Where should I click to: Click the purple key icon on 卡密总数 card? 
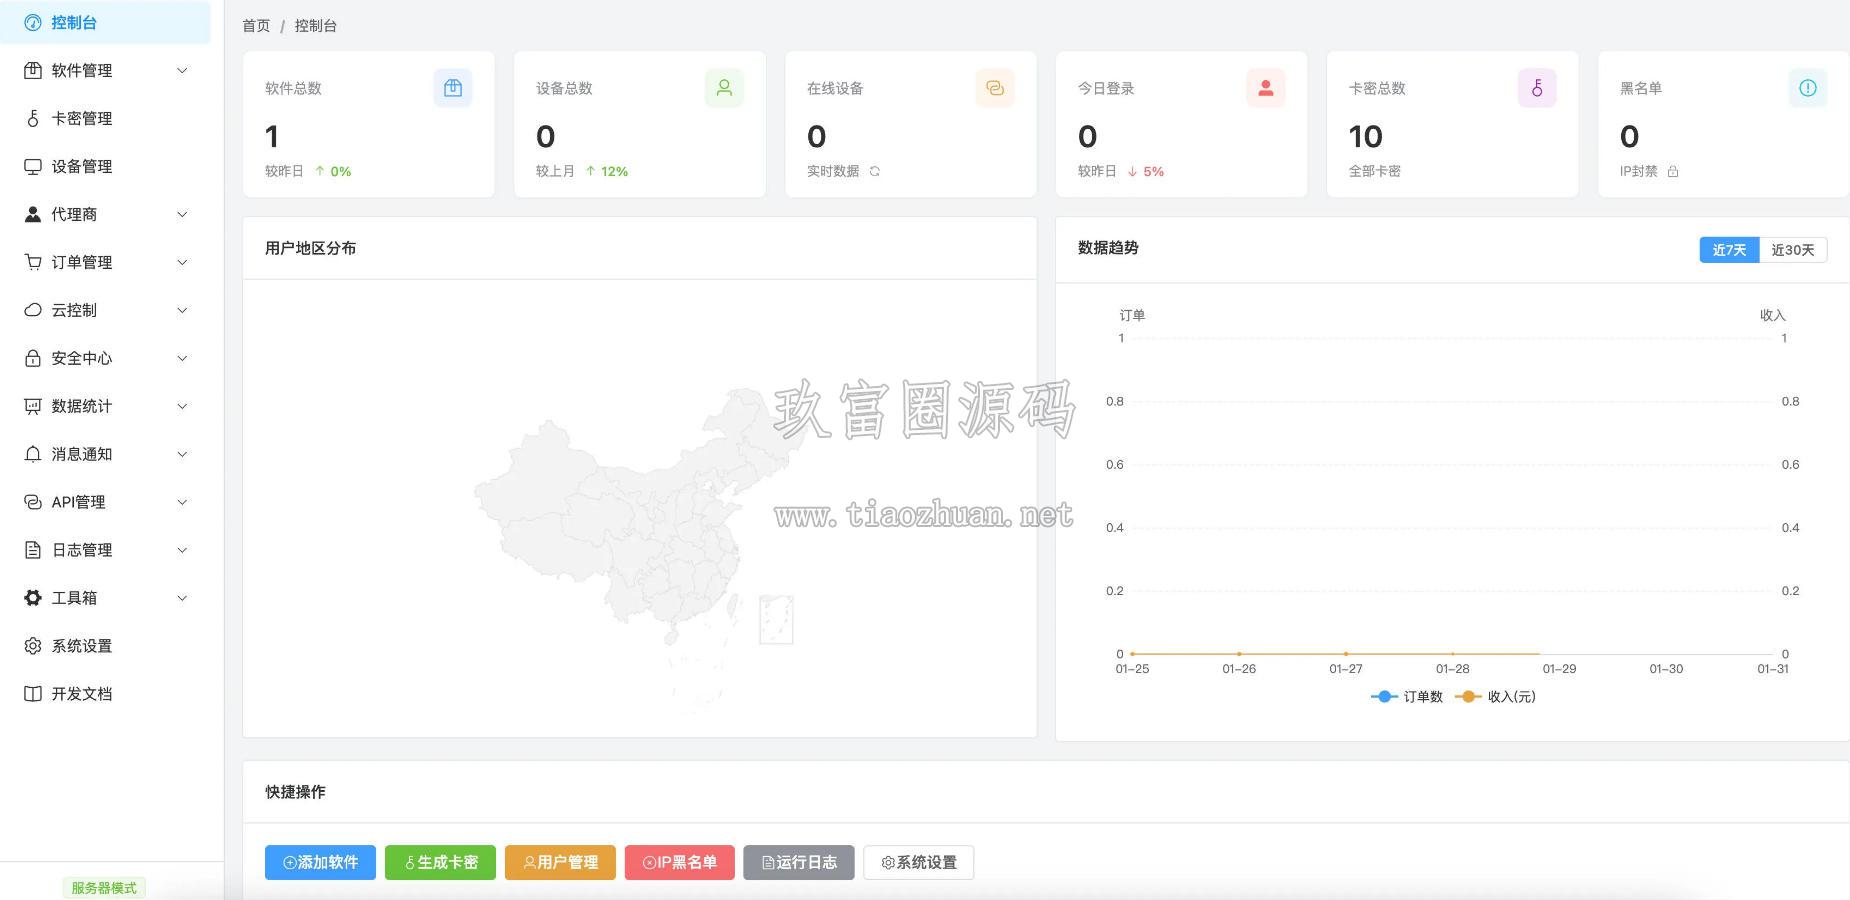tap(1537, 88)
